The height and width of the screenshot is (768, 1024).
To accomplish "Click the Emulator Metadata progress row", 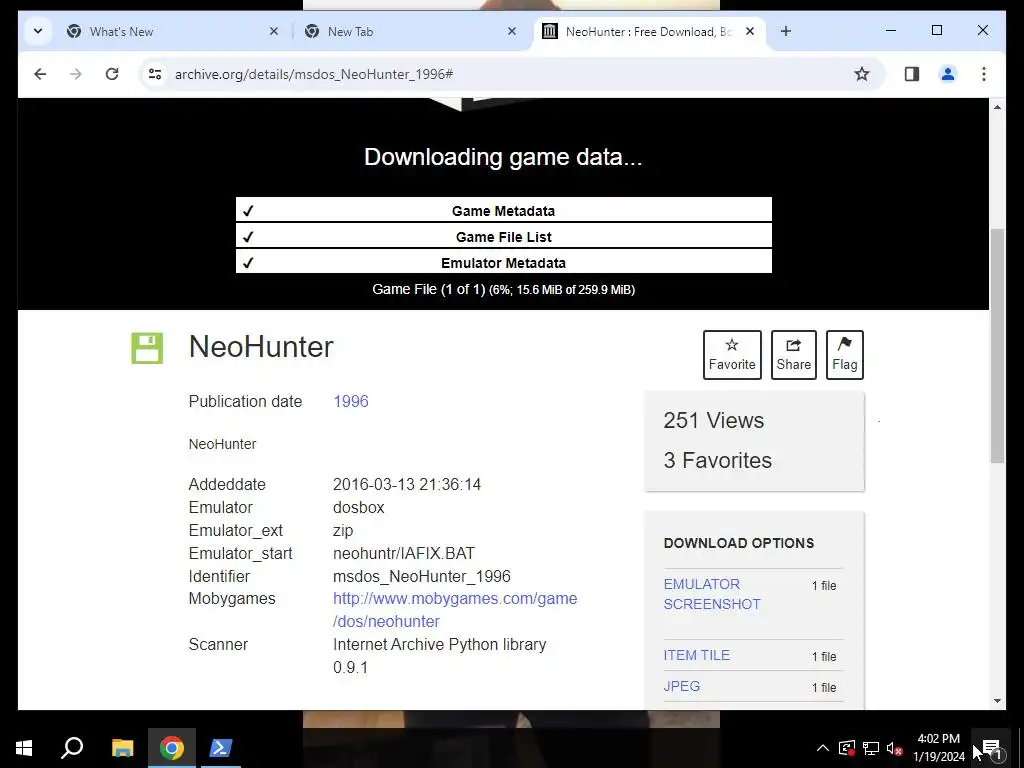I will click(504, 263).
